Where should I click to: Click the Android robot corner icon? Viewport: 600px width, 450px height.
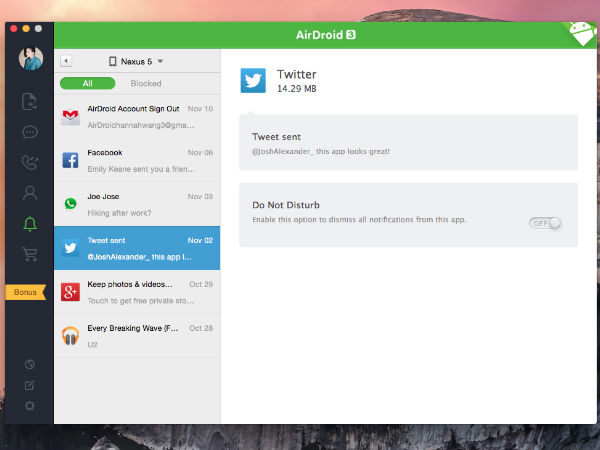[x=582, y=33]
